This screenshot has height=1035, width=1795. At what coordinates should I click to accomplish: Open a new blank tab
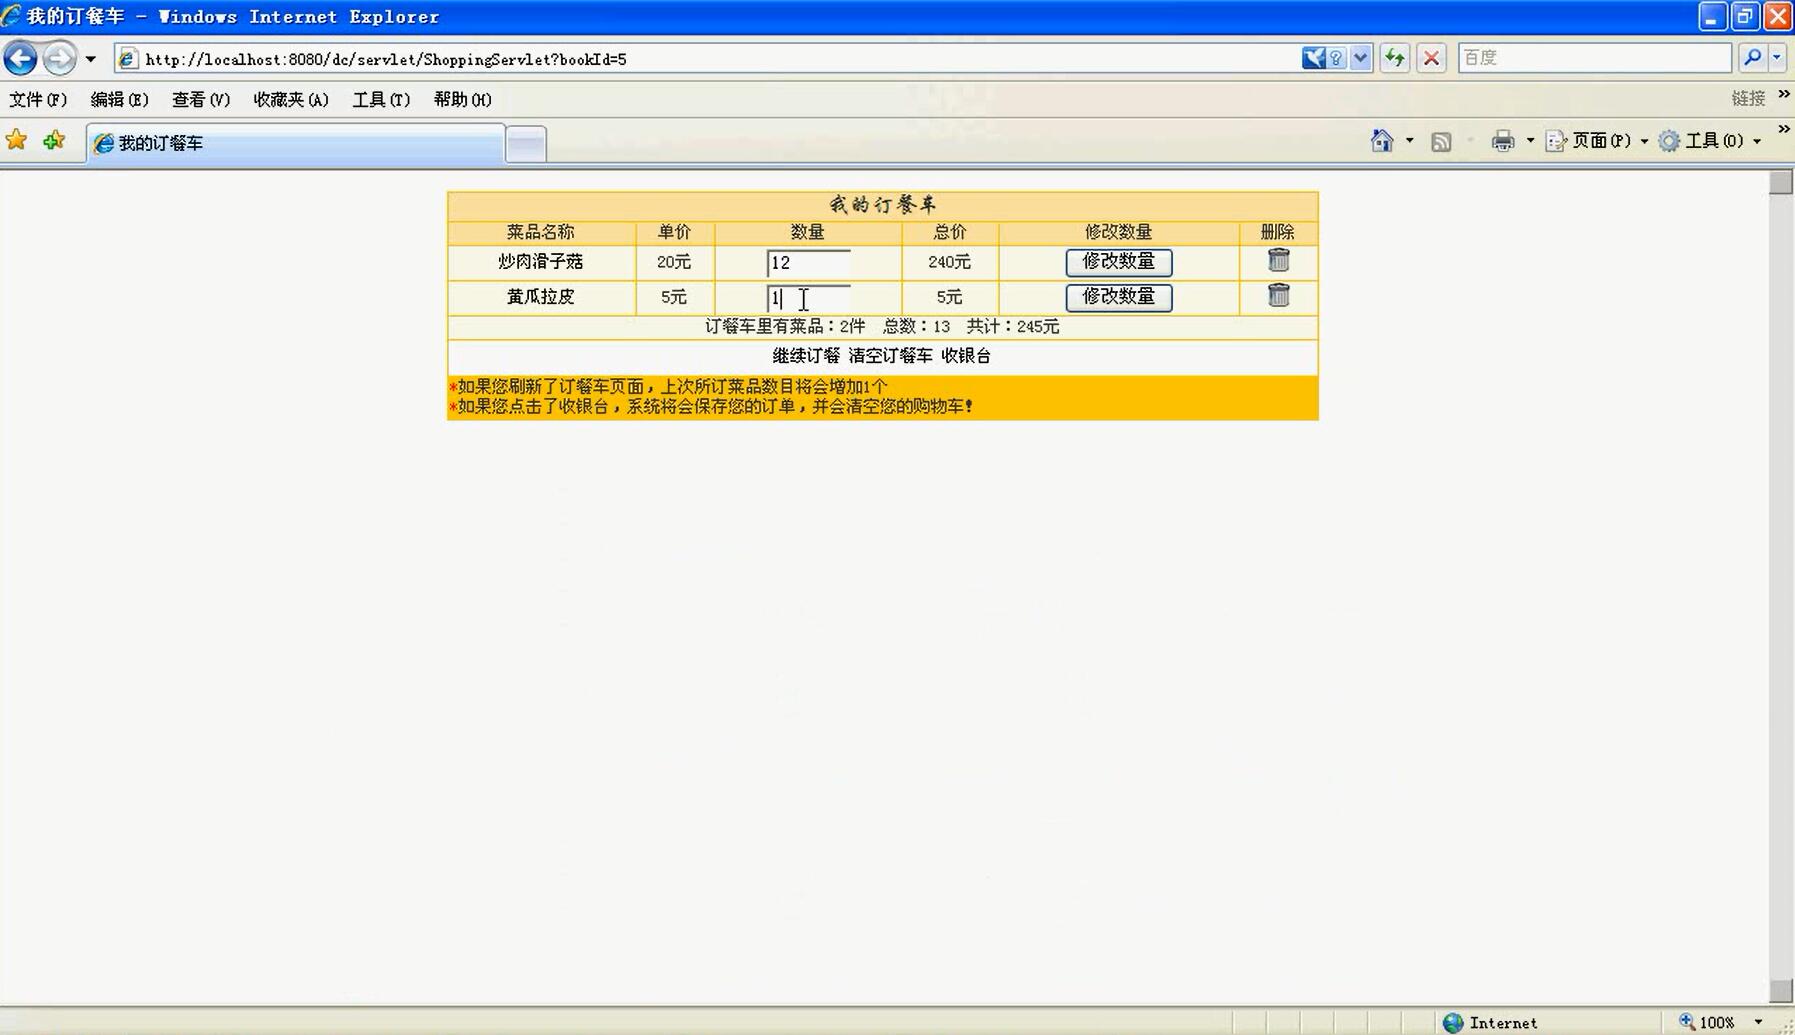[x=526, y=144]
